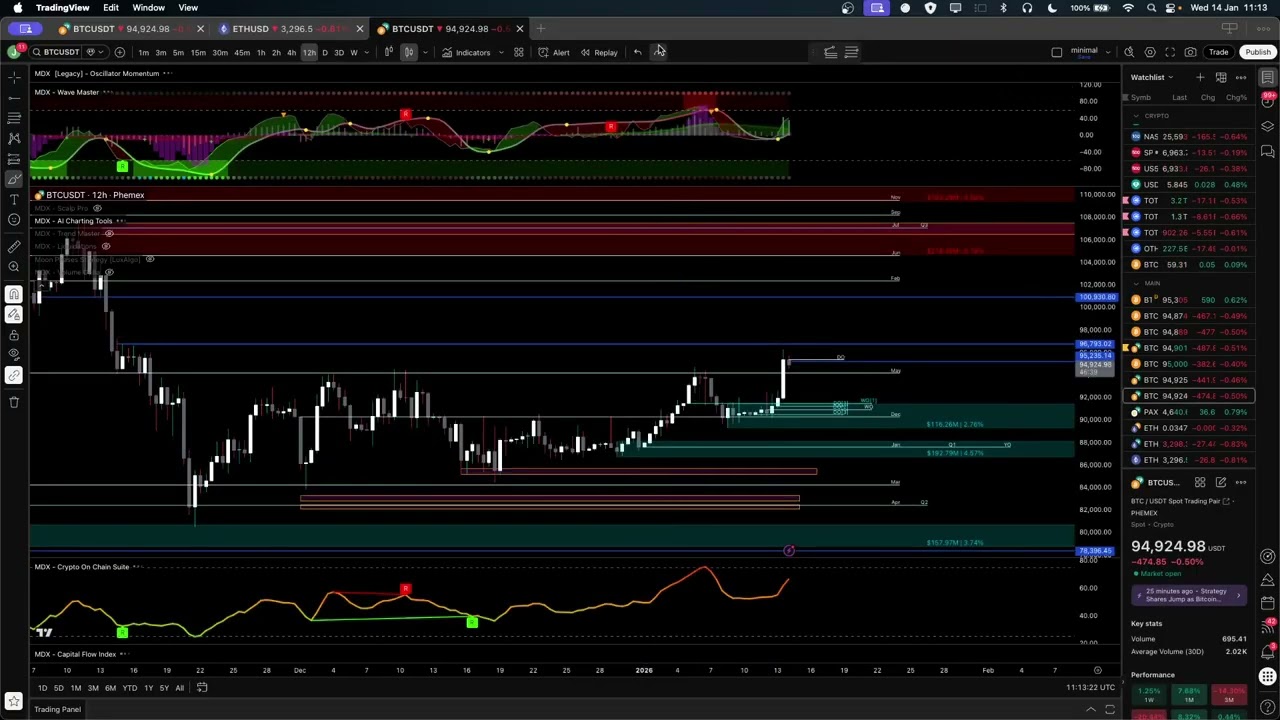The image size is (1280, 720).
Task: Create an Alert
Action: (x=554, y=52)
